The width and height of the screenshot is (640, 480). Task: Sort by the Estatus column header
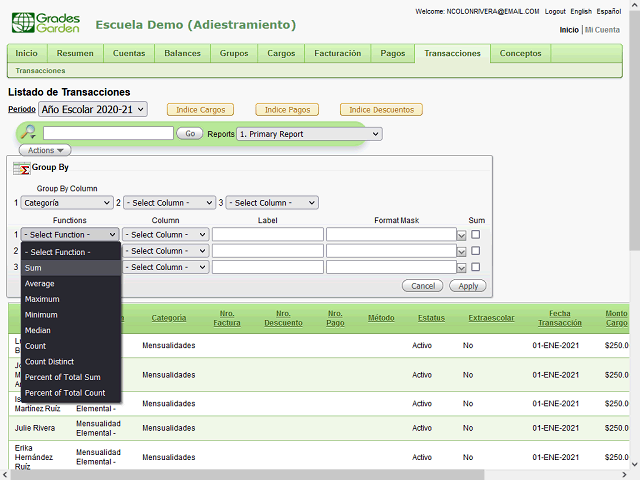coord(431,318)
